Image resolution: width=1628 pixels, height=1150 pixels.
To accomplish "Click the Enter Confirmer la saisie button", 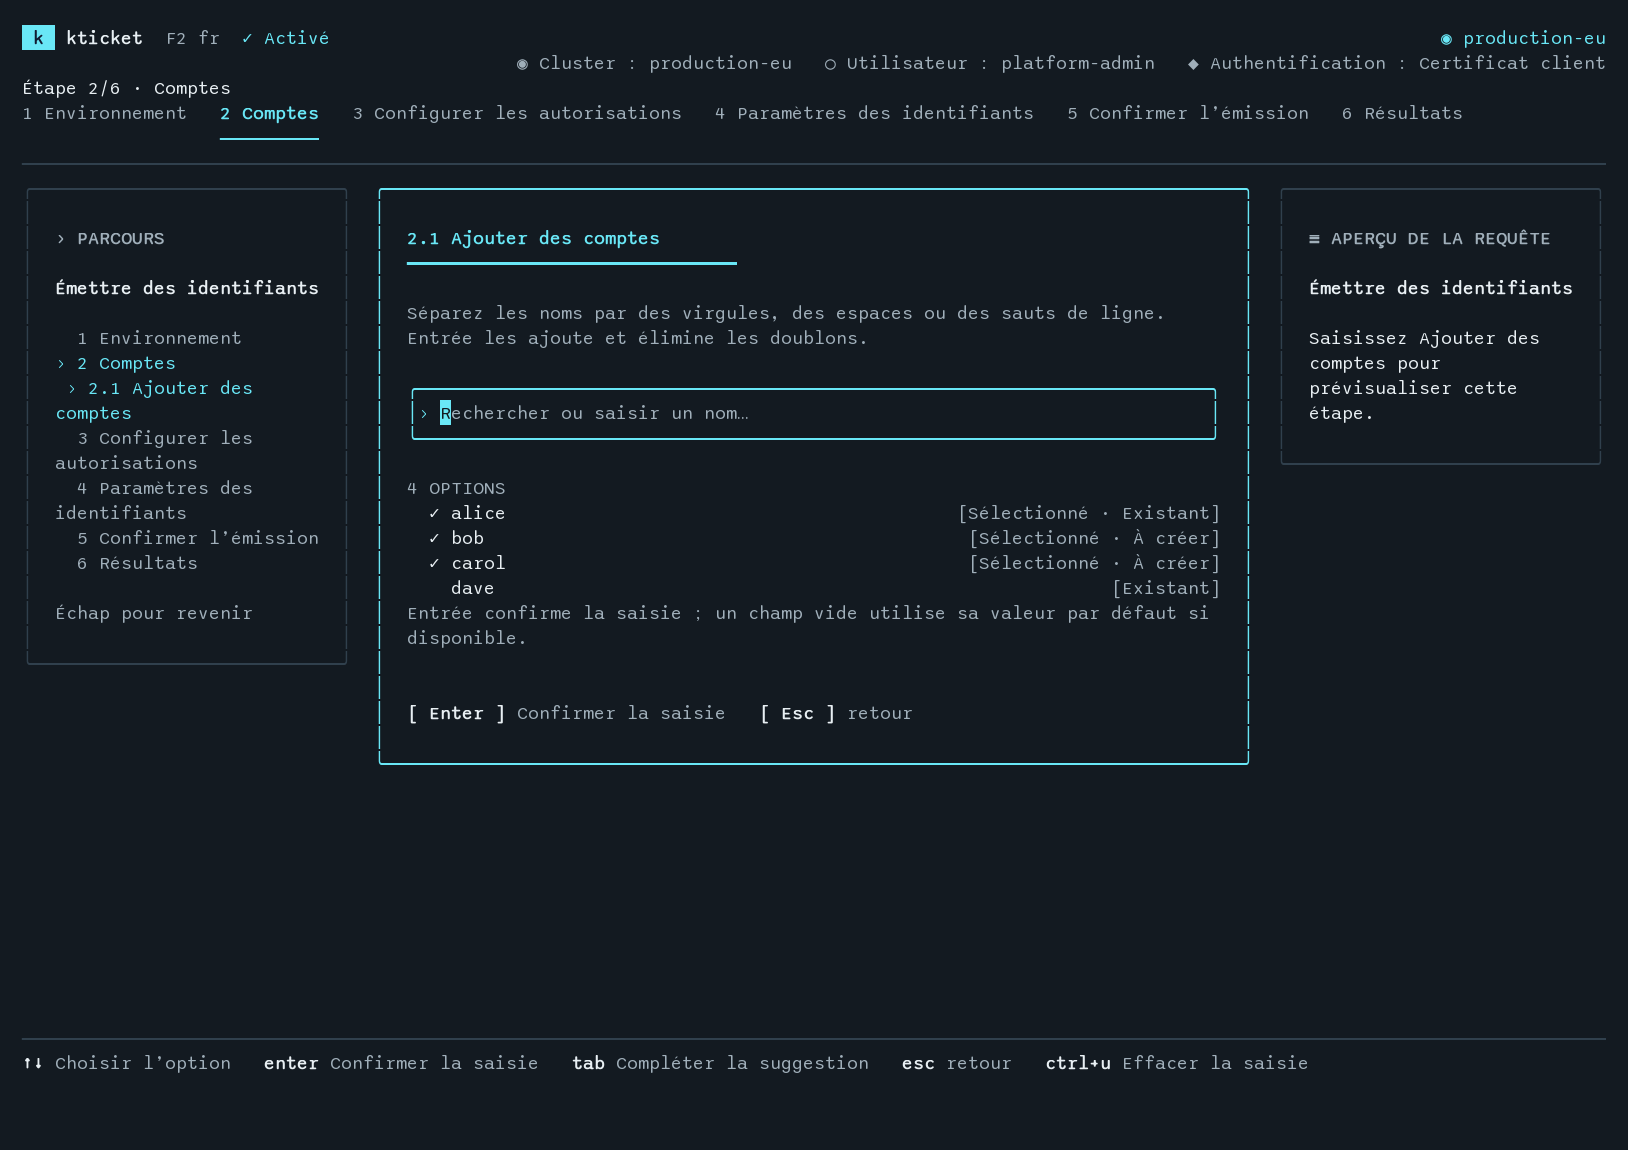I will (x=566, y=713).
